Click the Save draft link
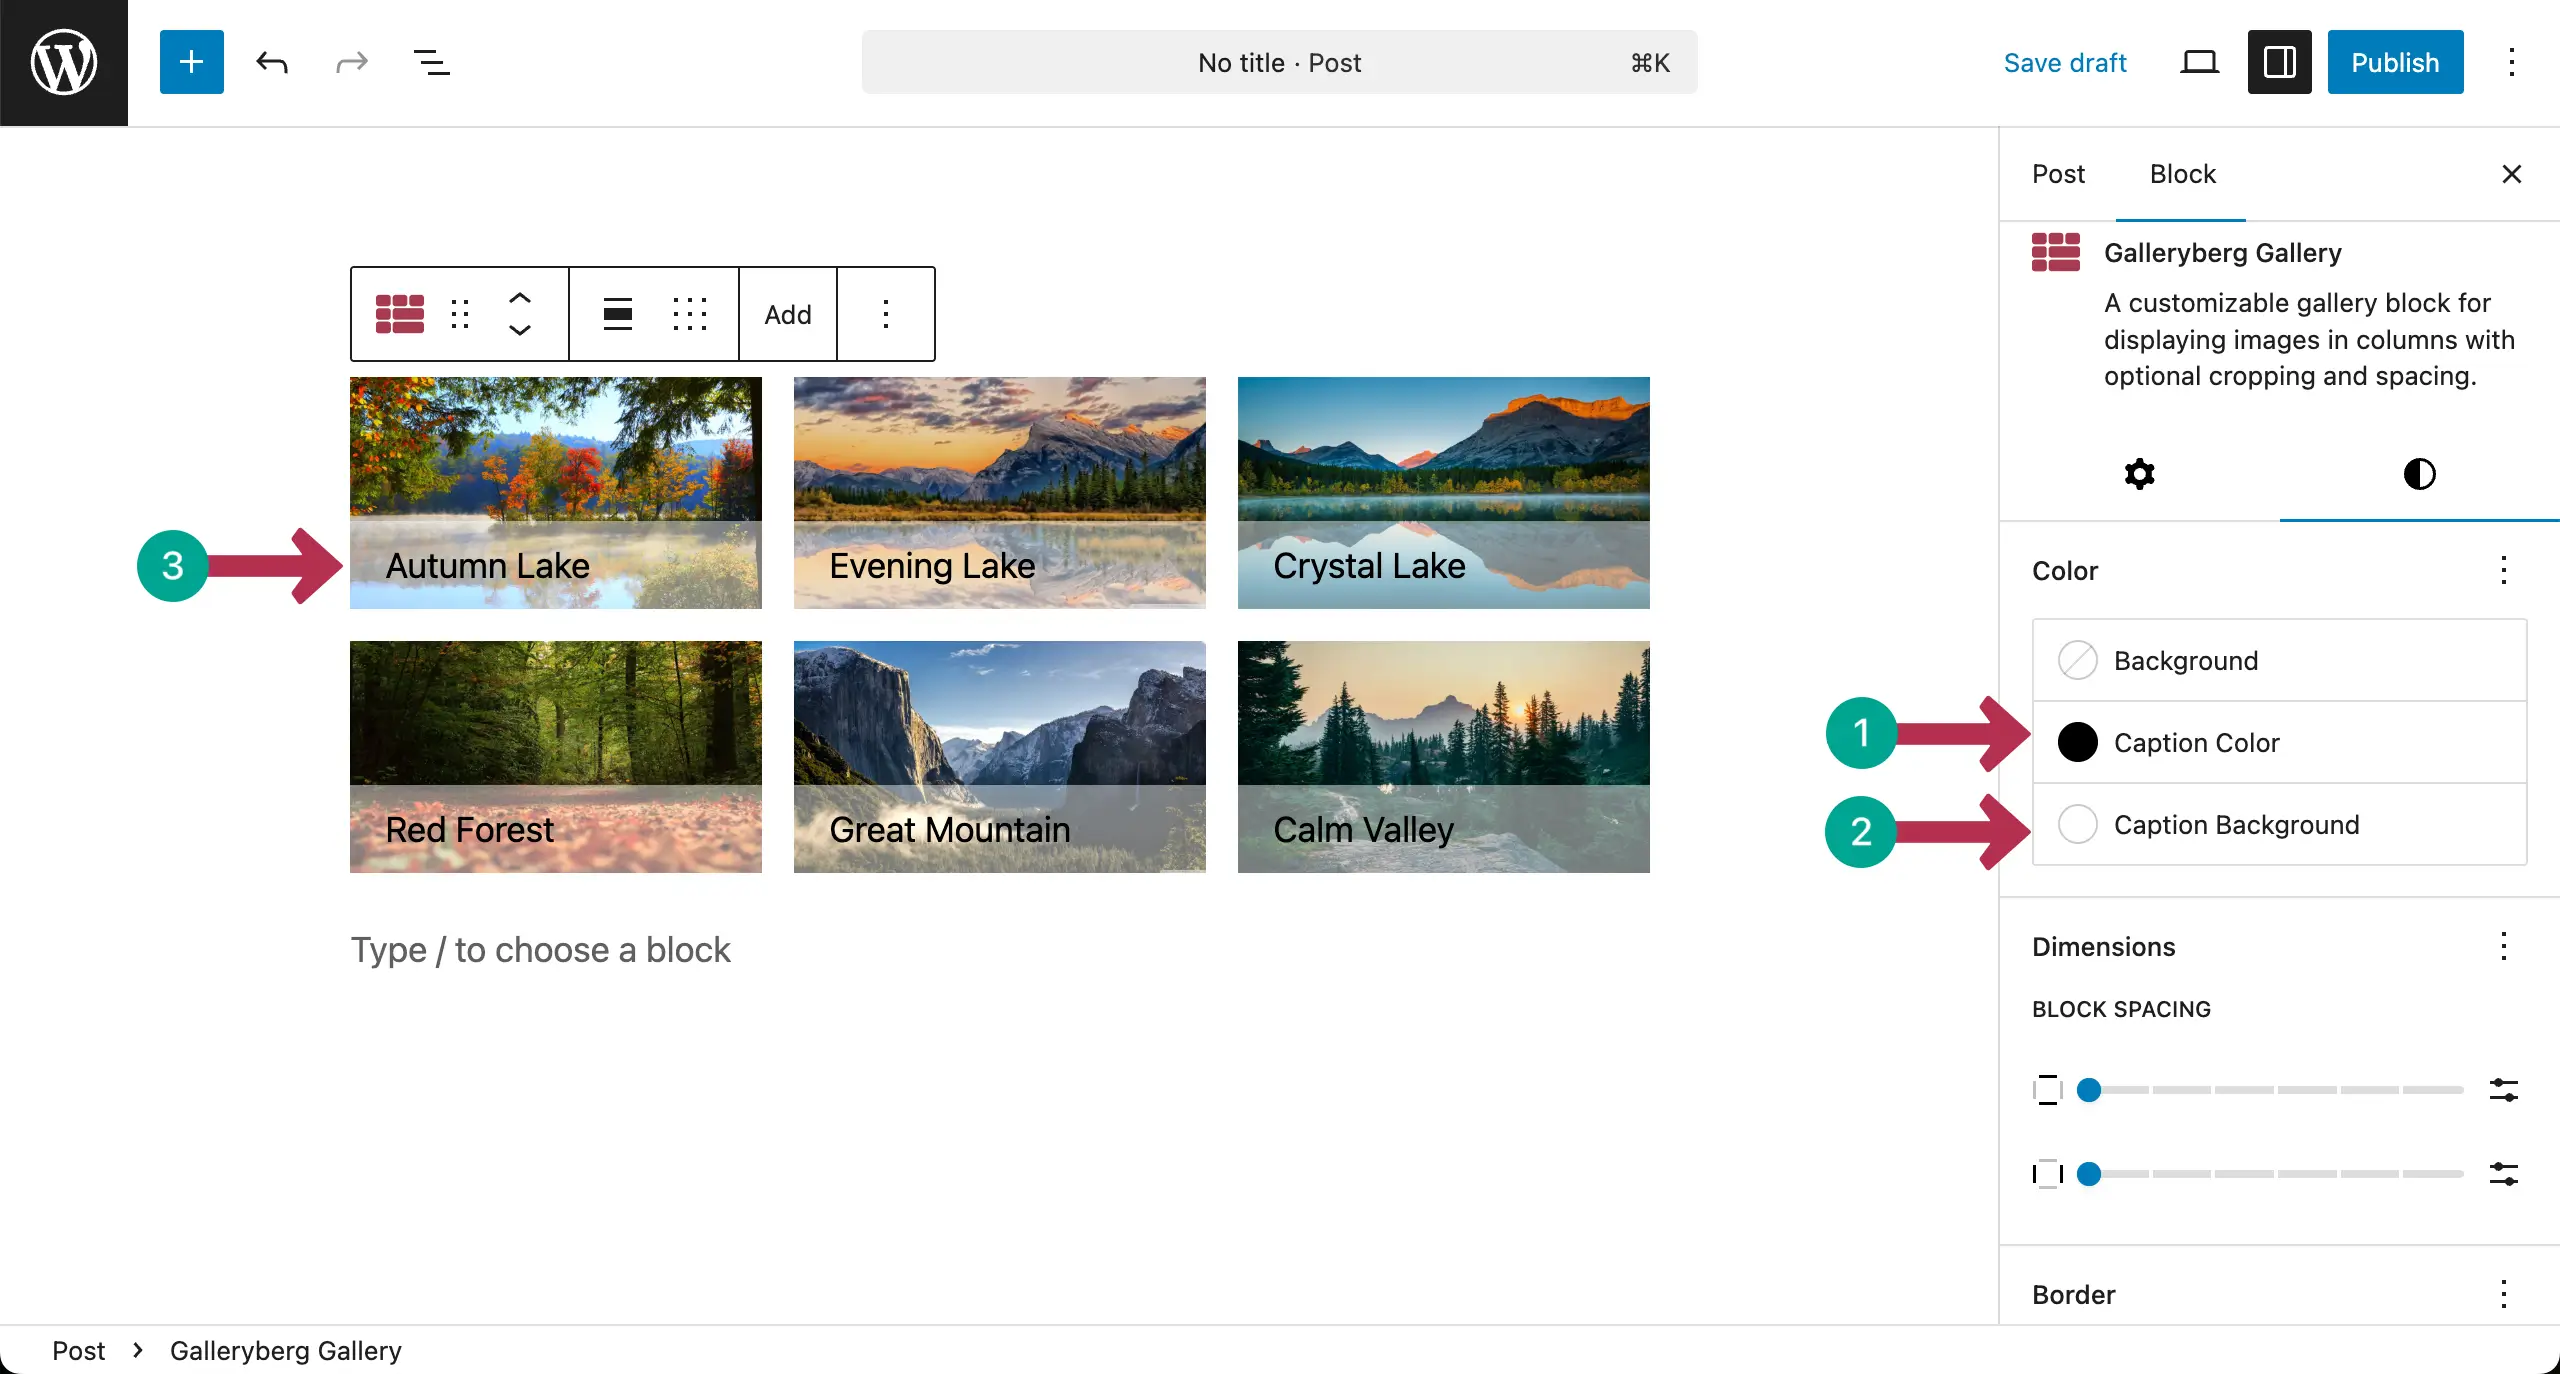The image size is (2560, 1374). [2065, 61]
